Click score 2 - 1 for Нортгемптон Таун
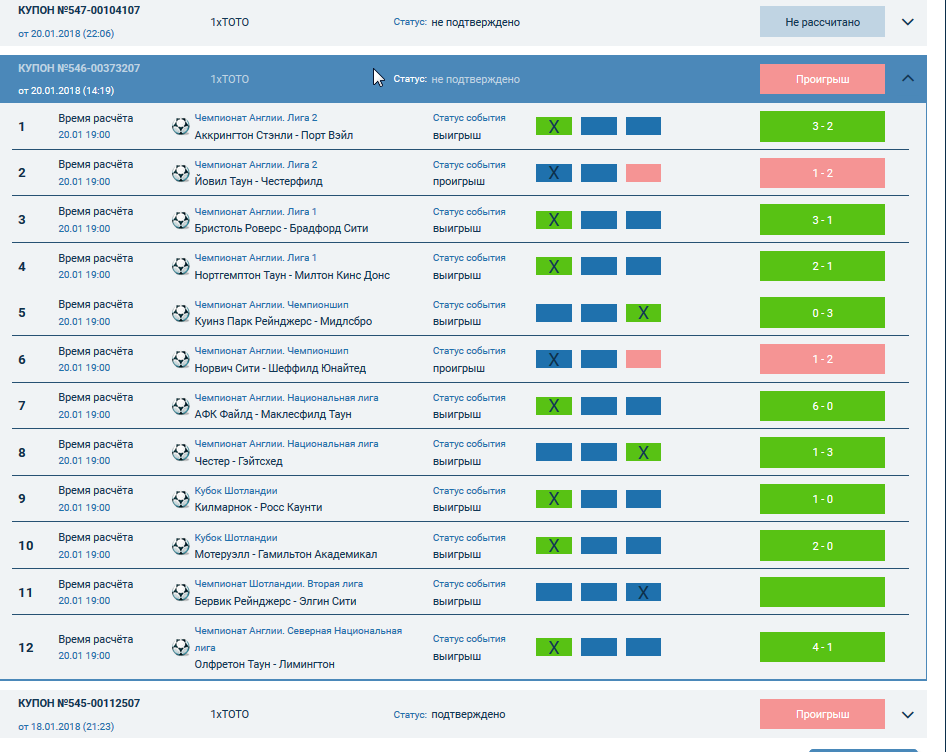946x752 pixels. [822, 266]
